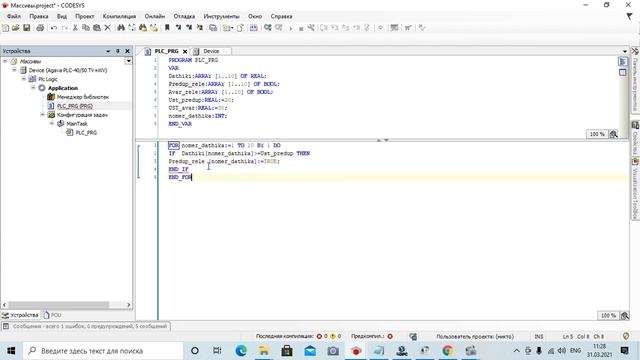The image size is (640, 360).
Task: Click the zoom magnifier in implementation editor
Action: click(x=625, y=316)
